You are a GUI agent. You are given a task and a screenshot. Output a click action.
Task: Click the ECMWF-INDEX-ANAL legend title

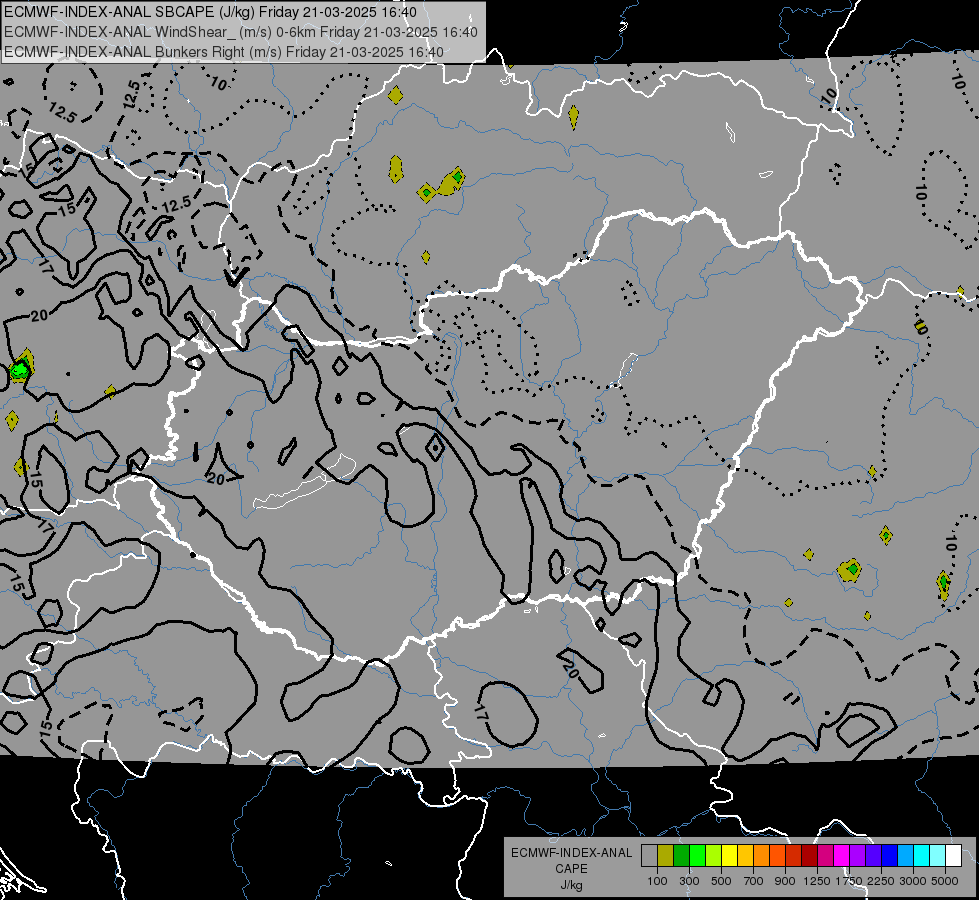pos(572,853)
